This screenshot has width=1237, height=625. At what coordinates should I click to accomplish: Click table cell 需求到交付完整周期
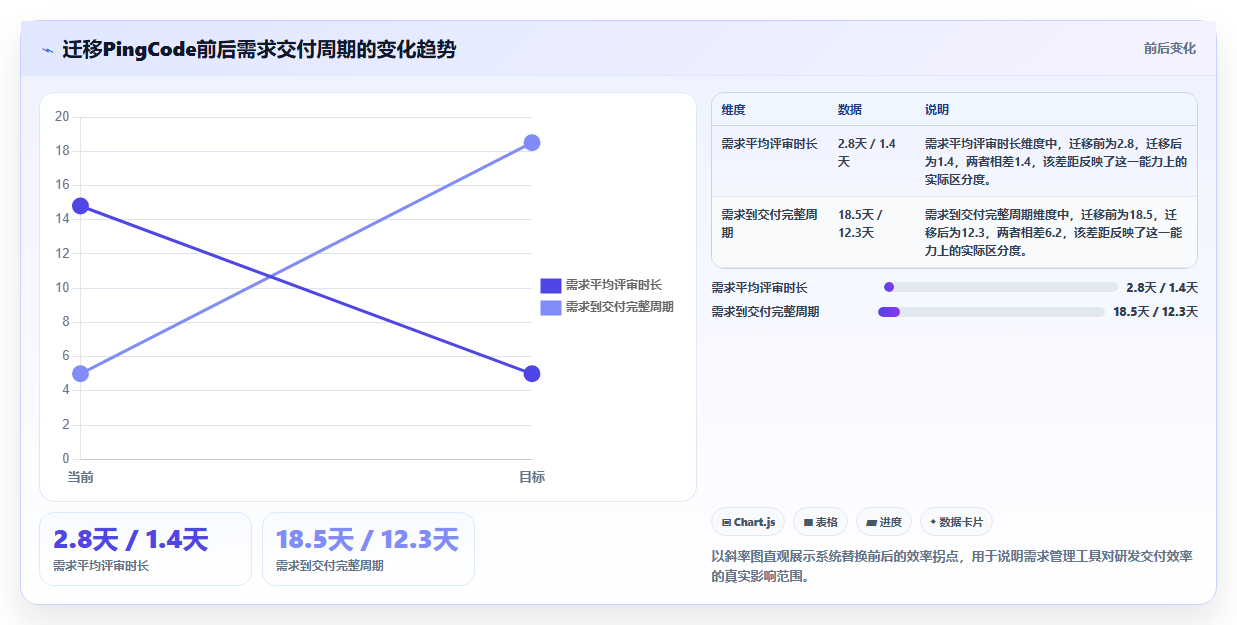(769, 223)
